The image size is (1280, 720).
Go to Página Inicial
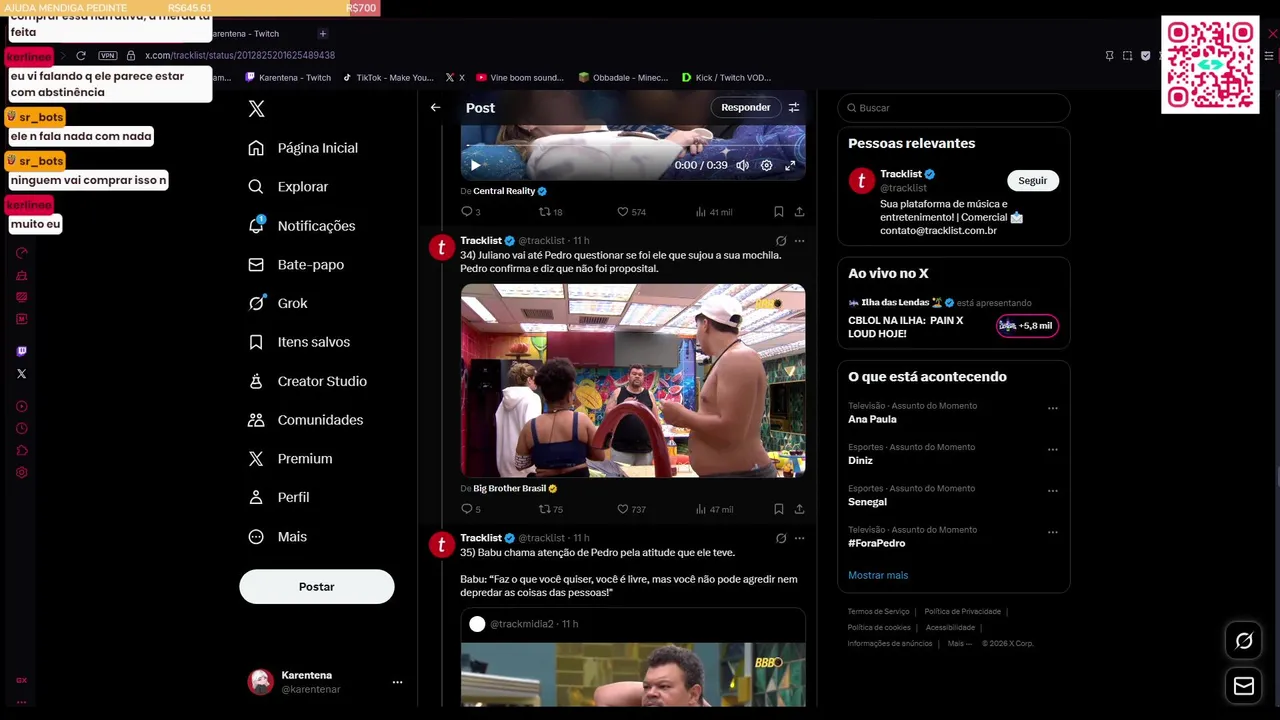(303, 148)
